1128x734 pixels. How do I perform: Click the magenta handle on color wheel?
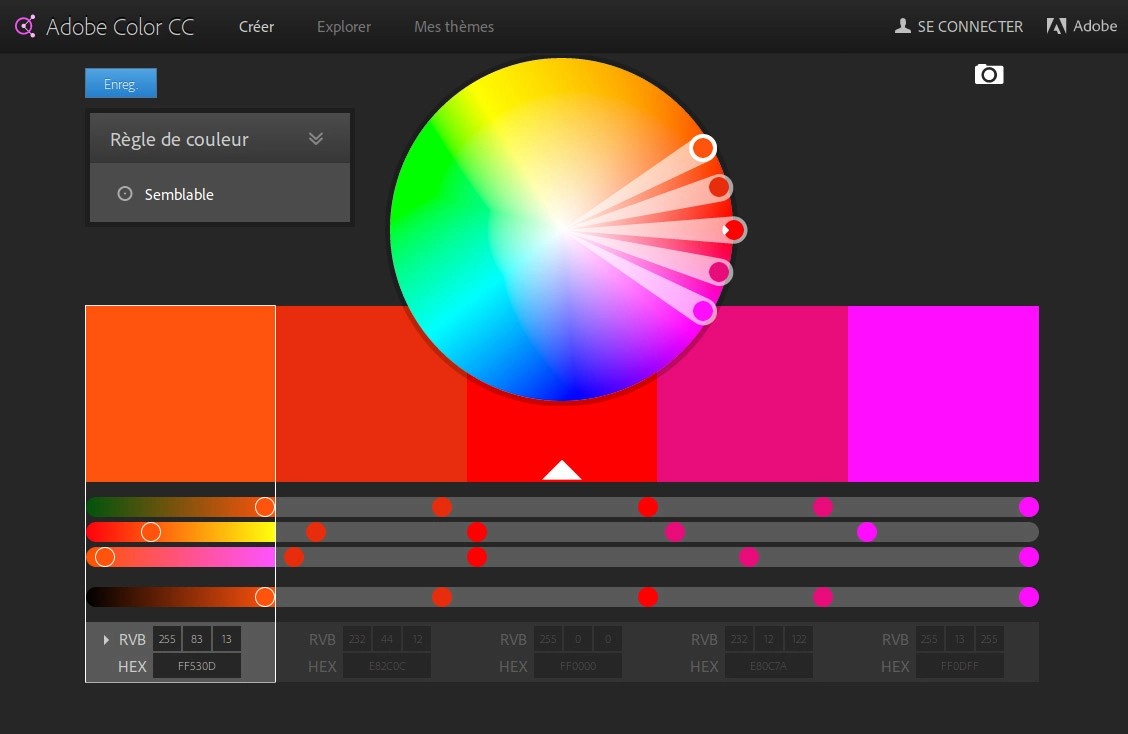[x=704, y=311]
